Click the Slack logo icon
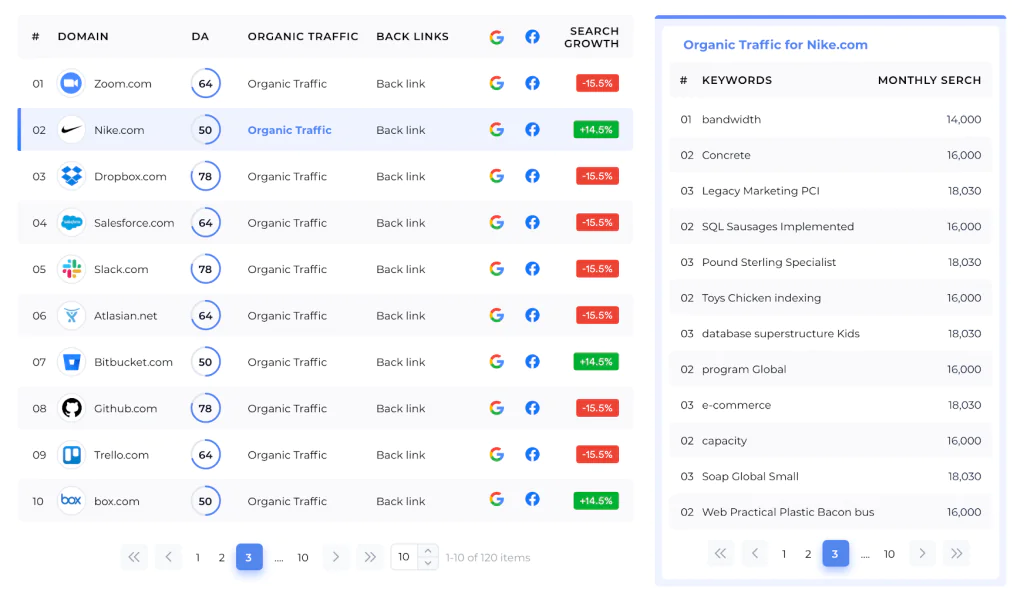Screen dimensions: 1024x610 pos(71,269)
